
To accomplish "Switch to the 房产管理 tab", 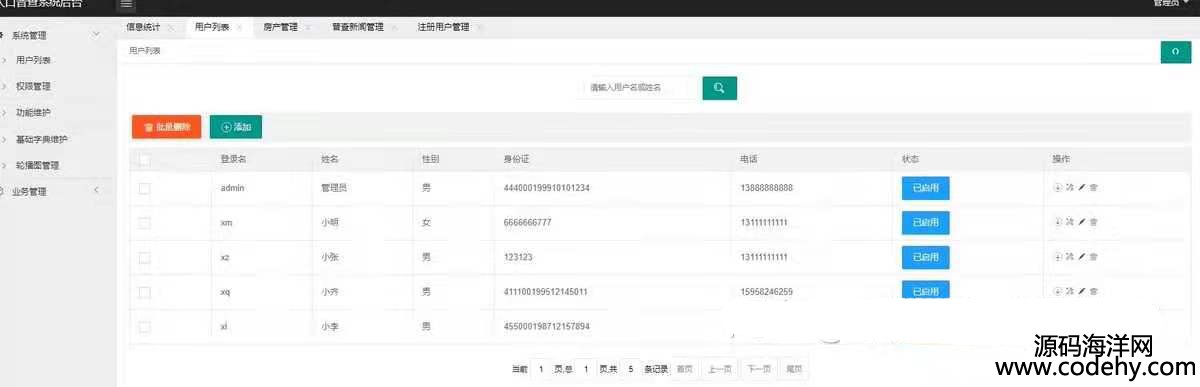I will coord(280,27).
